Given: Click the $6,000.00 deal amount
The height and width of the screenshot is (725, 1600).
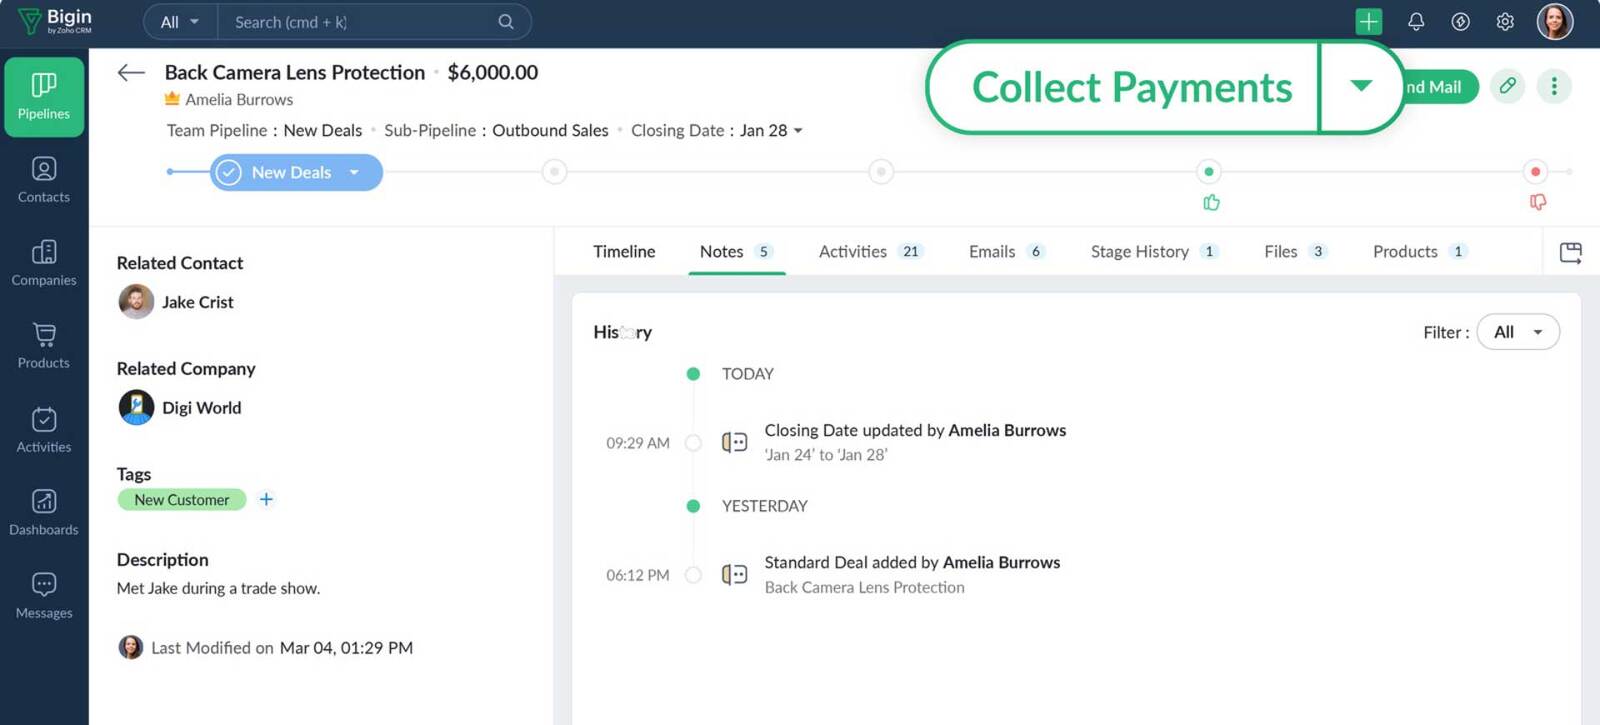Looking at the screenshot, I should pos(493,72).
